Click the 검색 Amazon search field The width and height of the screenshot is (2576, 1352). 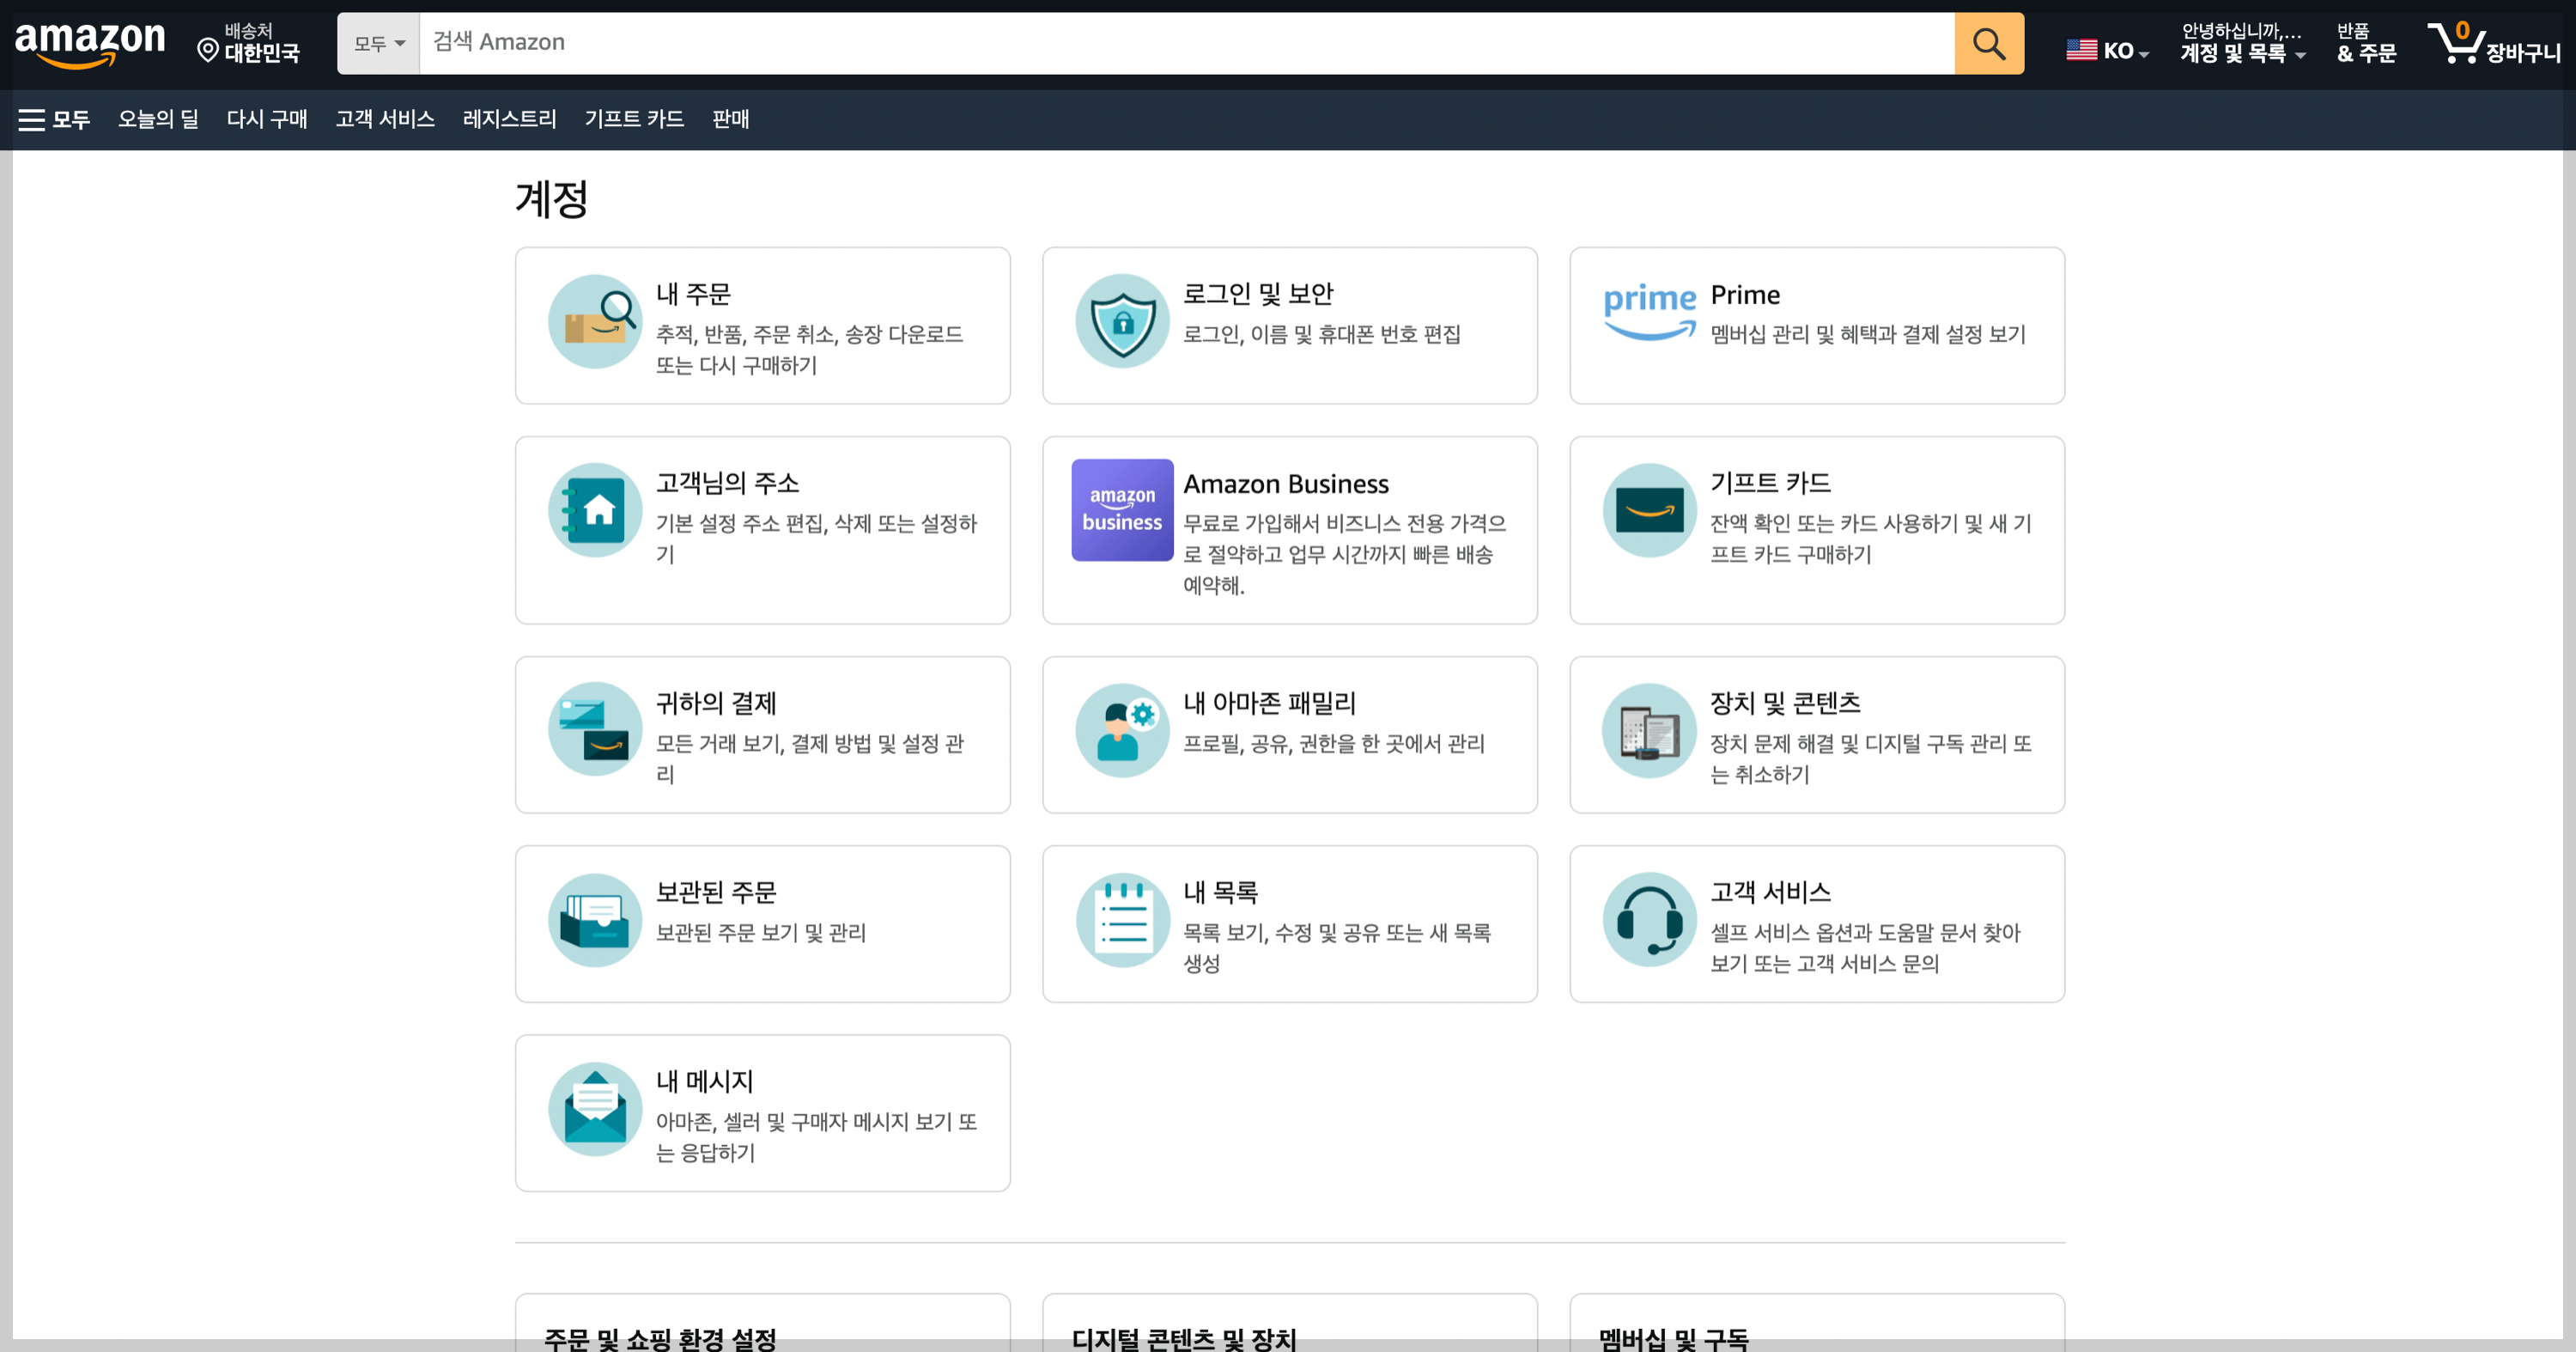1186,43
